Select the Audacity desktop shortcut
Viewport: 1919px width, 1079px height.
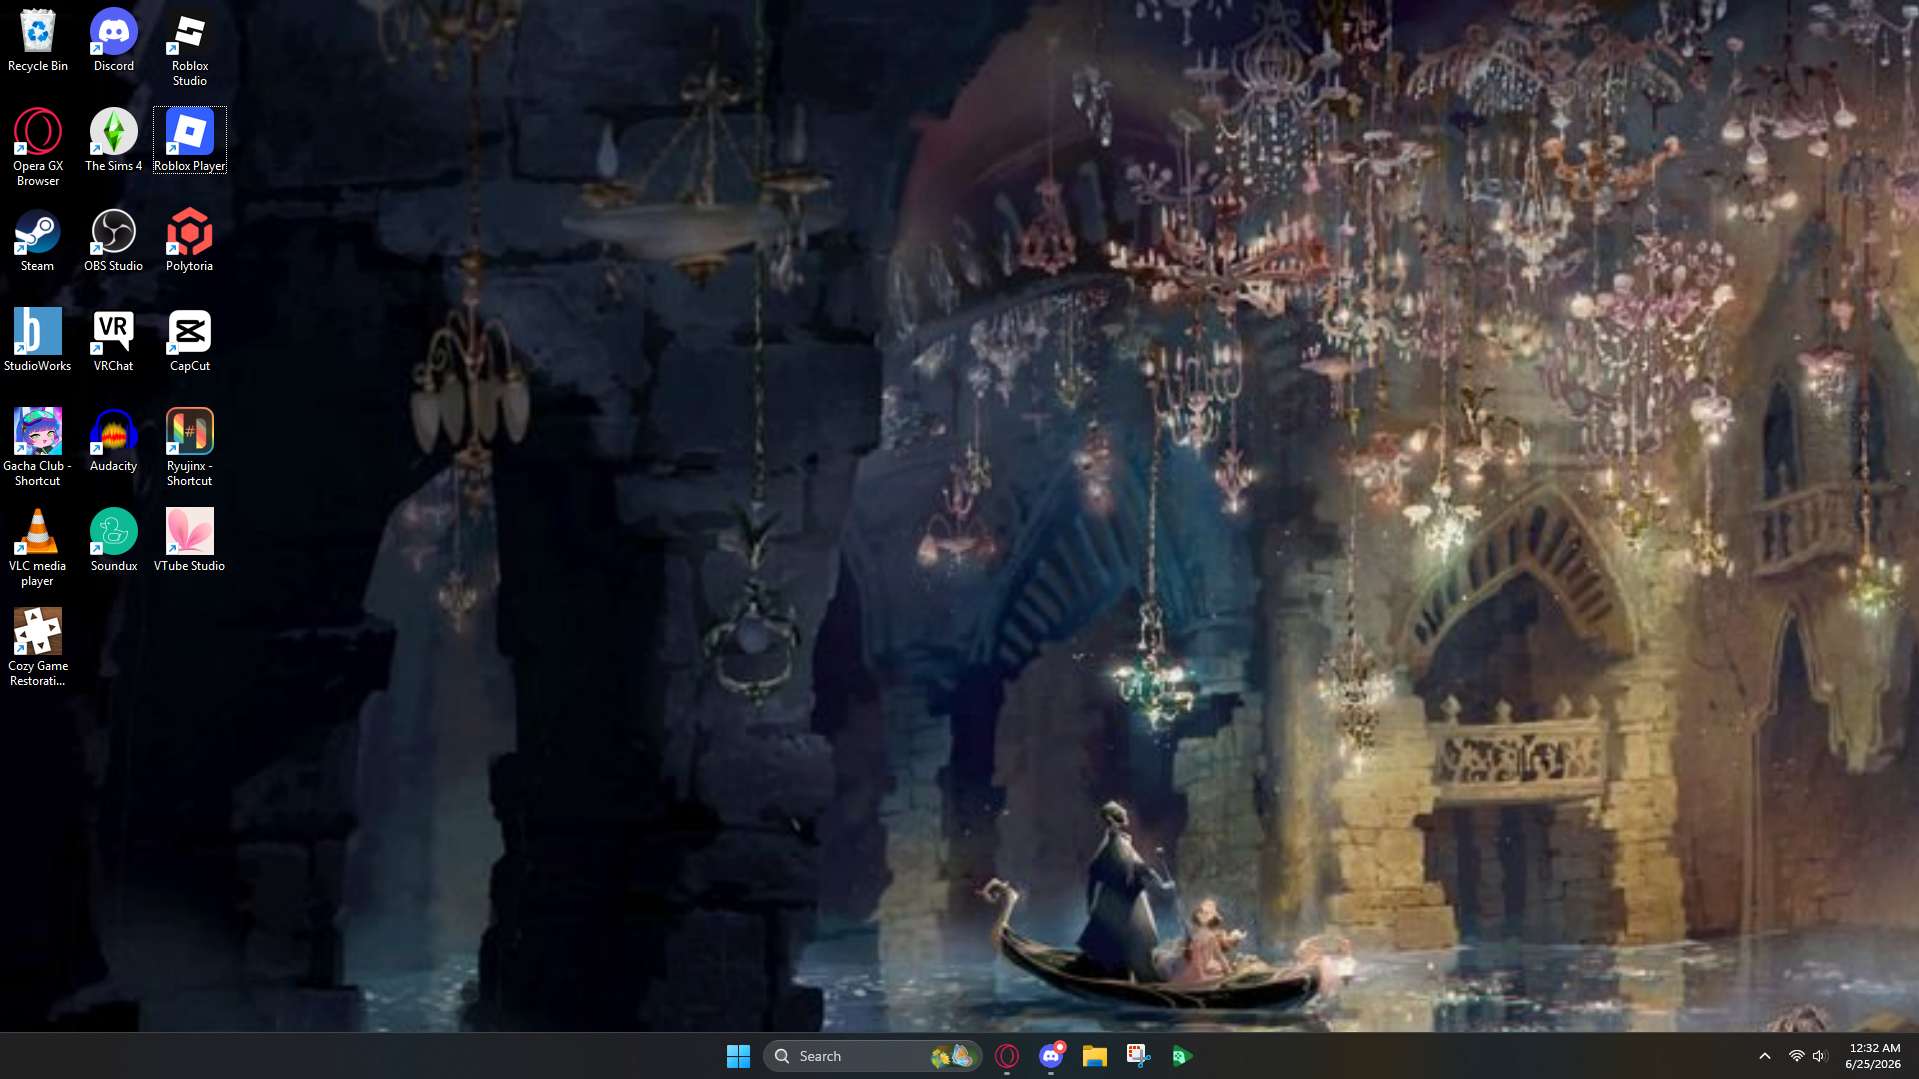click(114, 441)
